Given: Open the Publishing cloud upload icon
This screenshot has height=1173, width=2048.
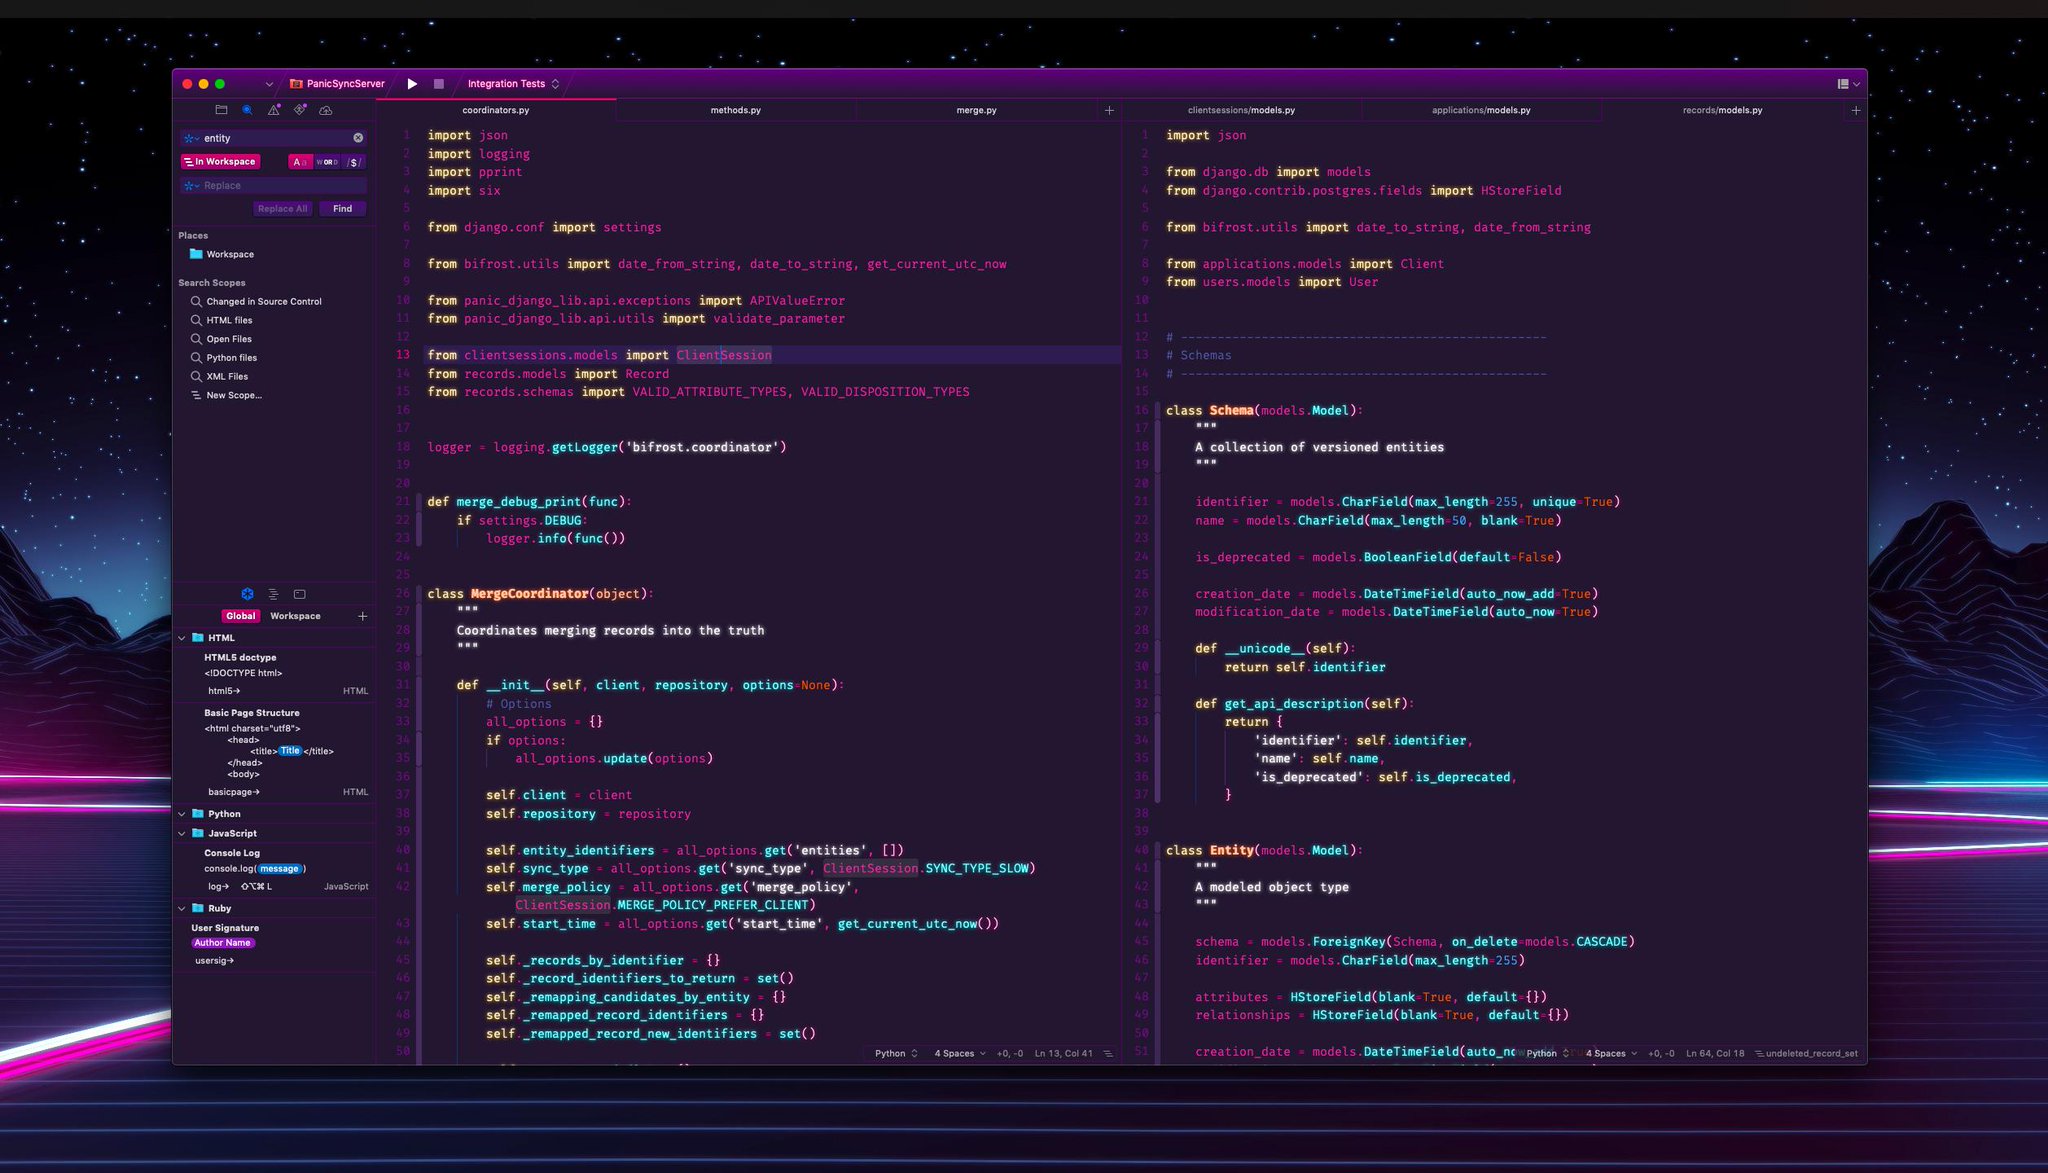Looking at the screenshot, I should (326, 110).
